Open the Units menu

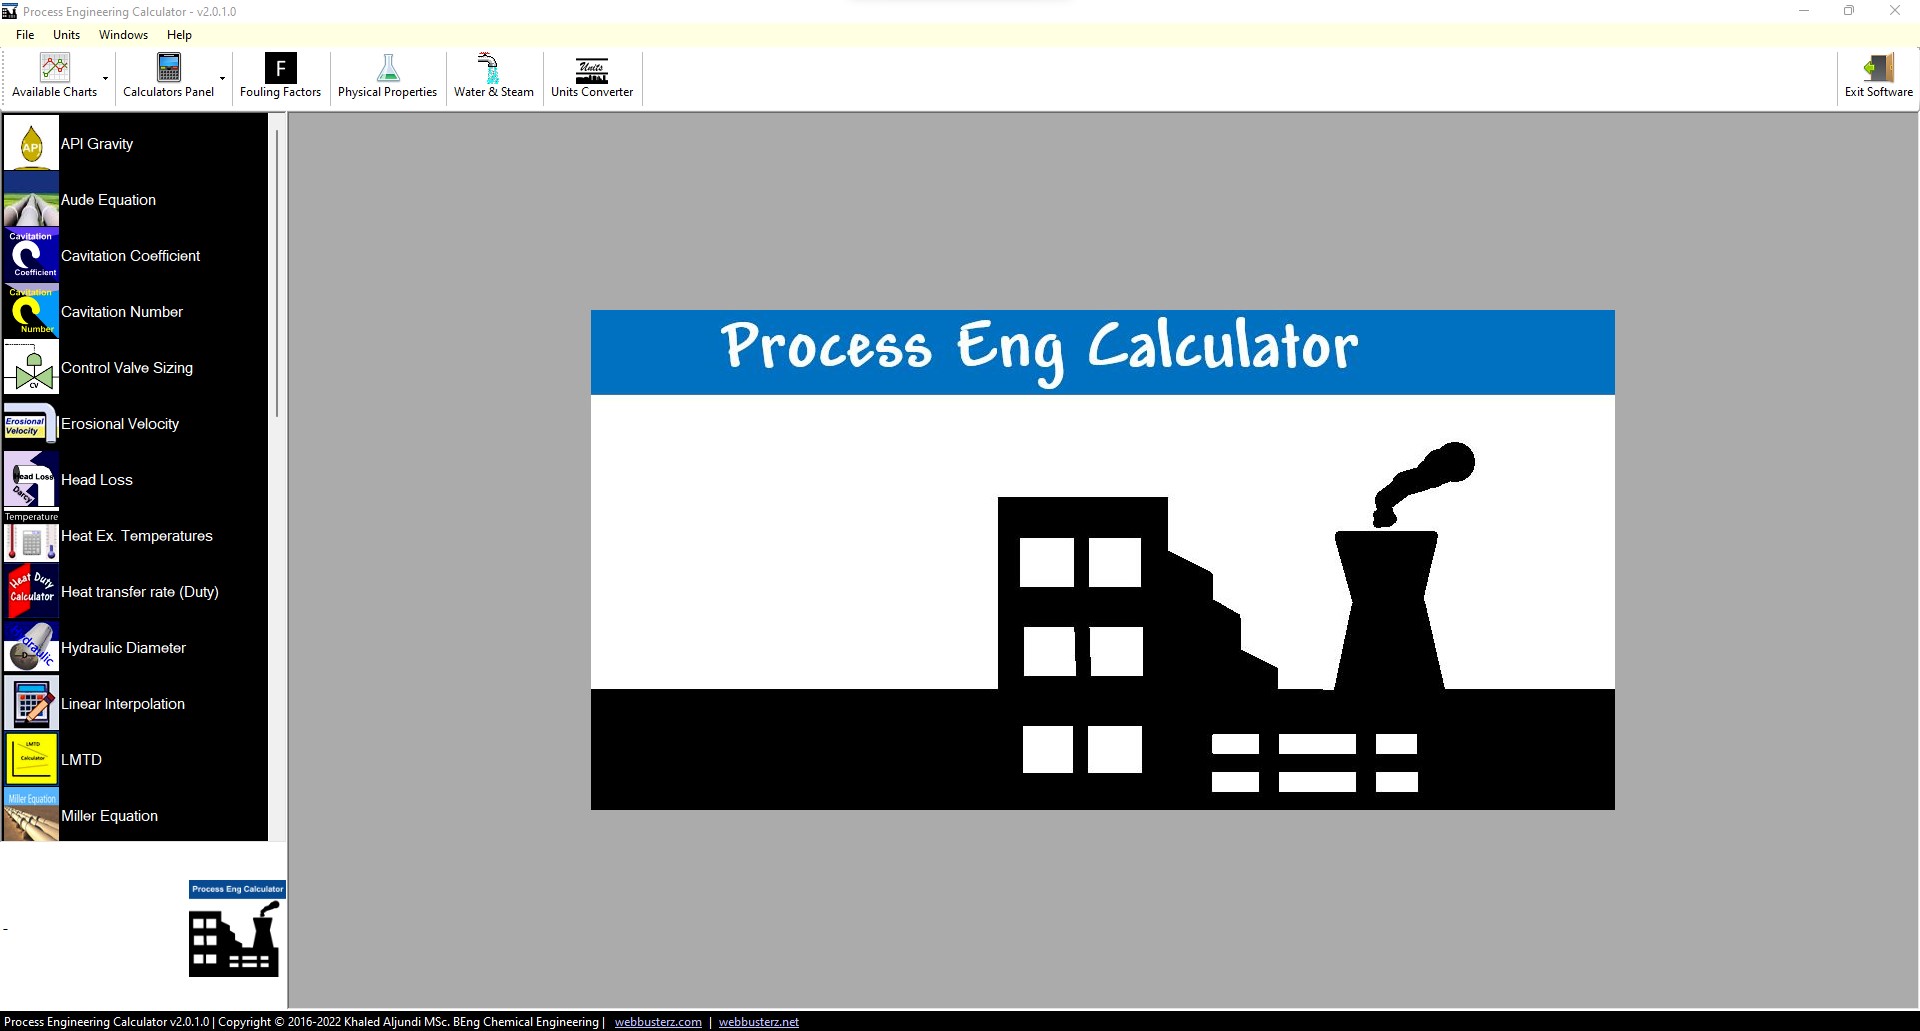point(65,34)
